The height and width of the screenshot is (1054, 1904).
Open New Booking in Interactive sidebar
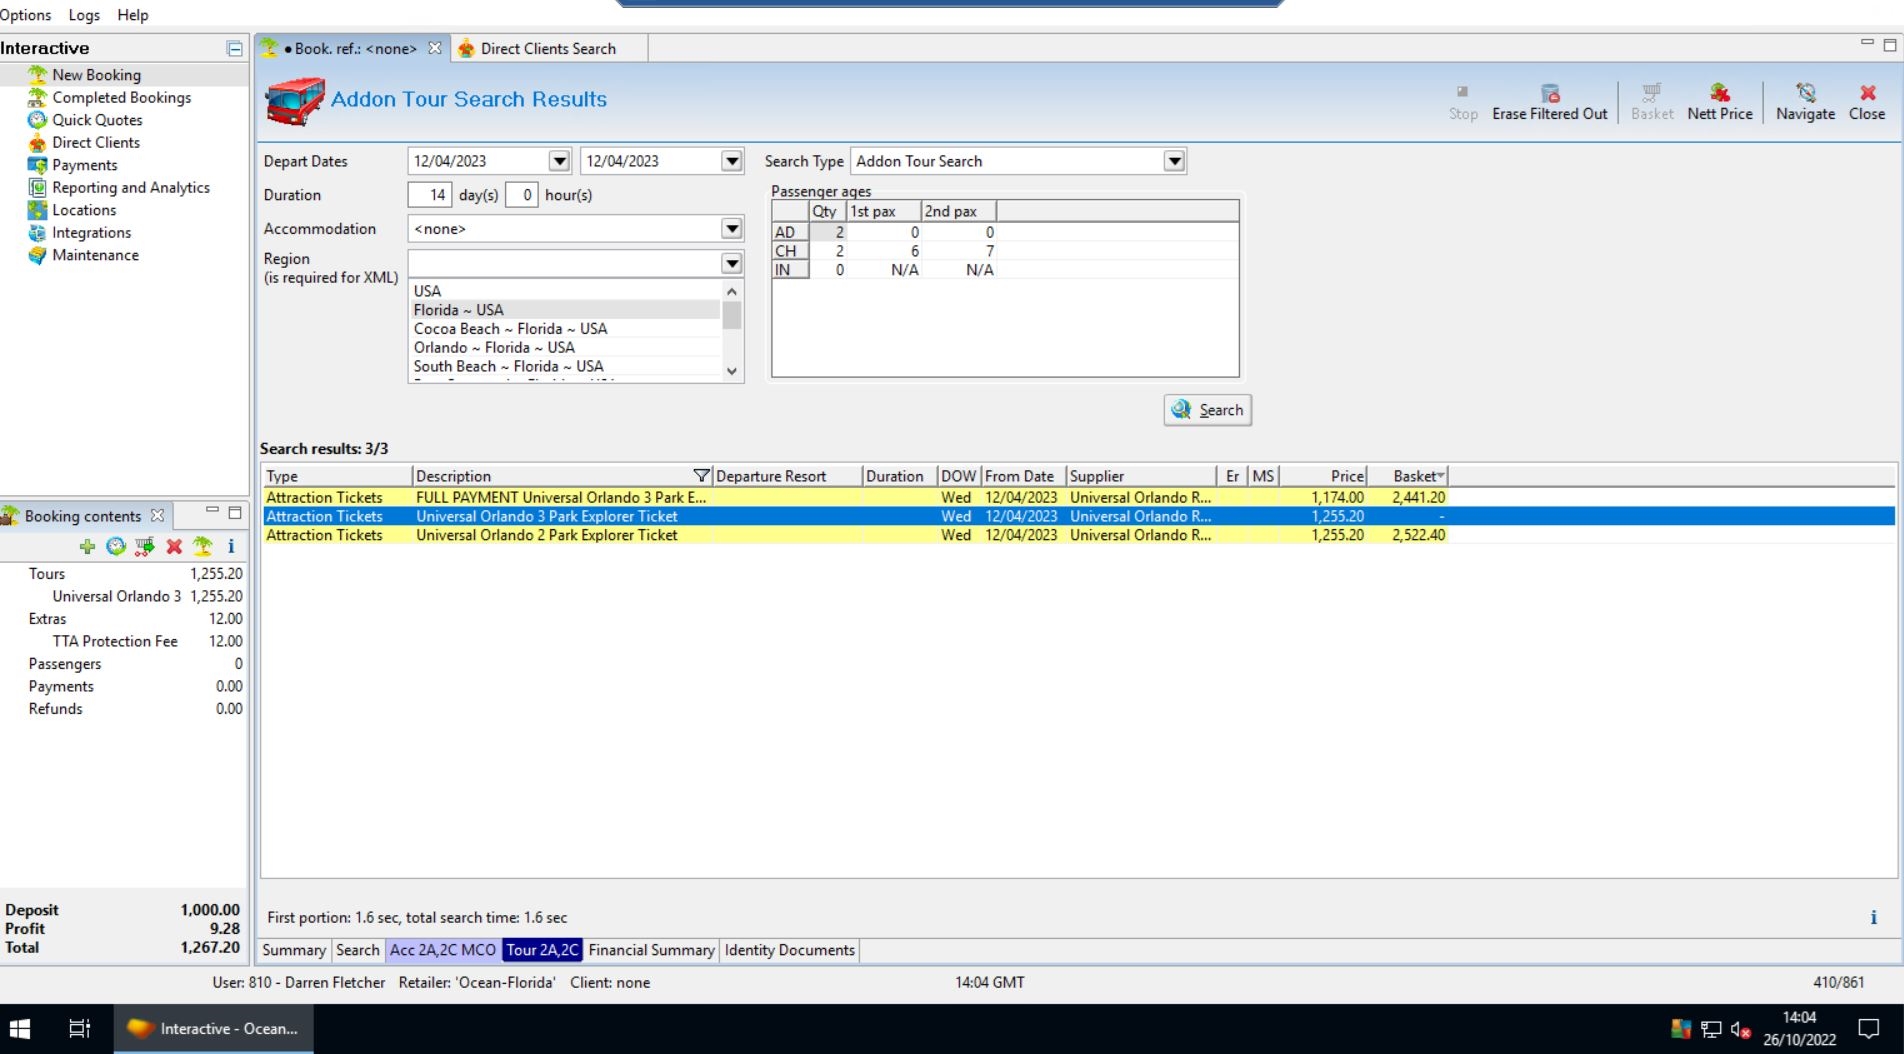click(x=96, y=75)
